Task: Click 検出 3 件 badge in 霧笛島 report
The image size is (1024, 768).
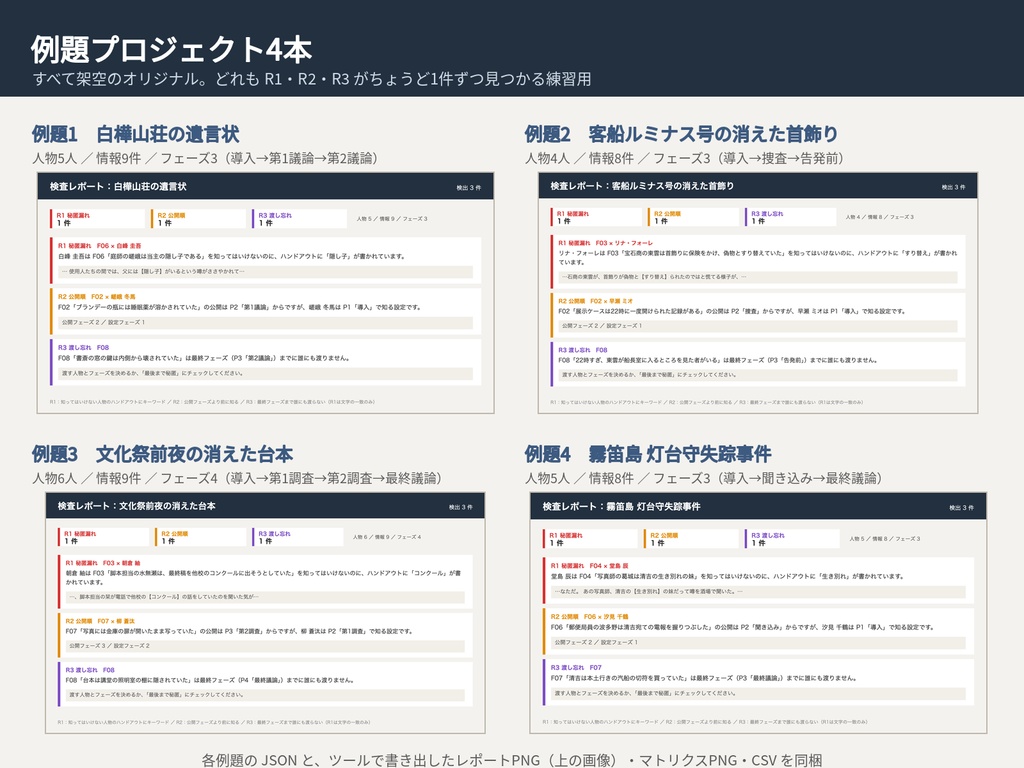Action: click(961, 507)
